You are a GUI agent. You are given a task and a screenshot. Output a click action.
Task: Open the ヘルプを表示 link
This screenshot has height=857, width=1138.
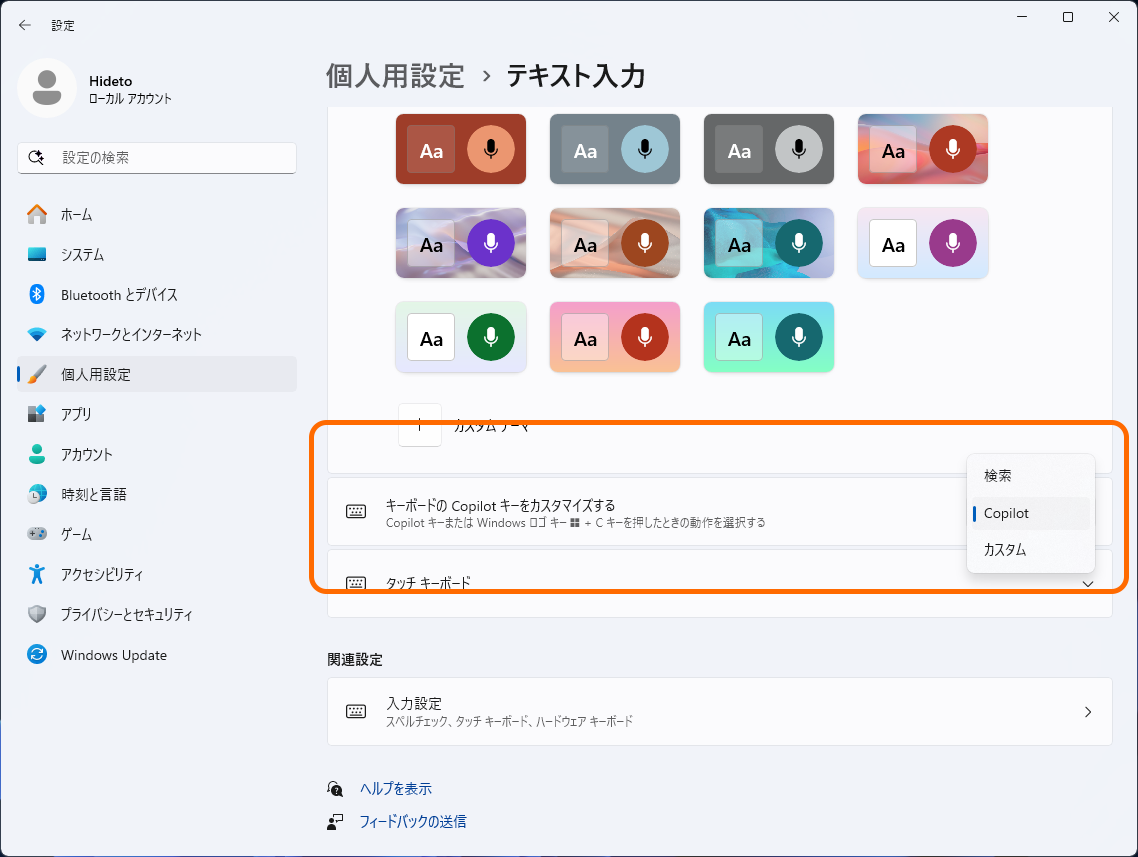(394, 788)
